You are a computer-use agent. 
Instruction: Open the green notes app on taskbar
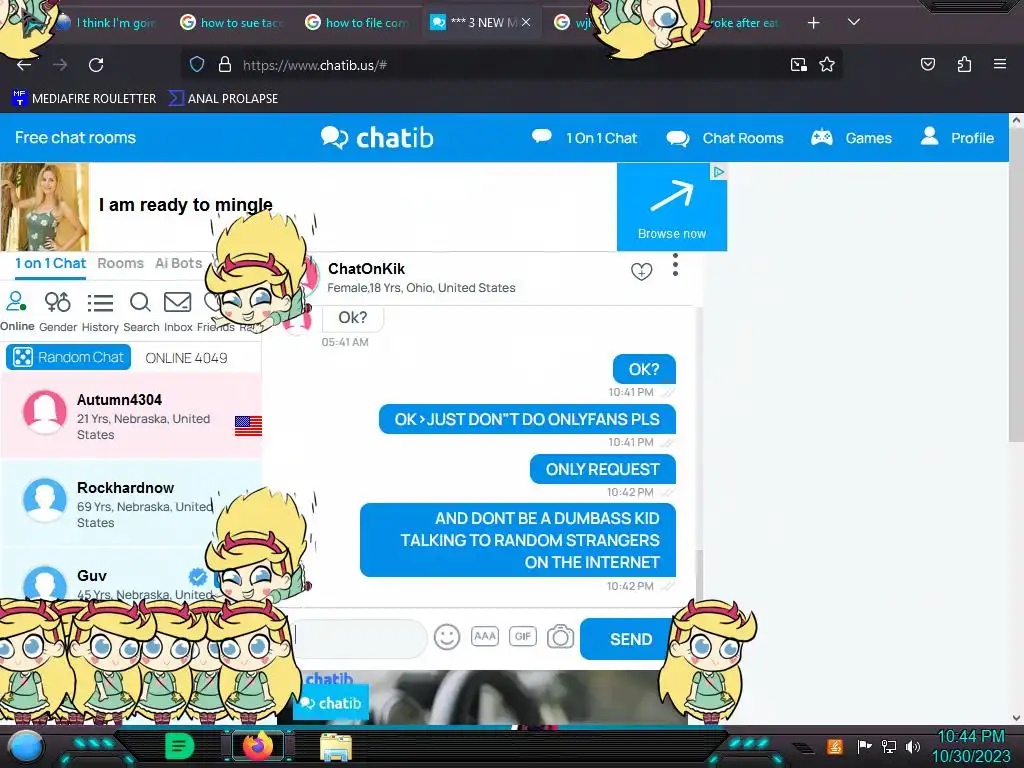point(179,746)
